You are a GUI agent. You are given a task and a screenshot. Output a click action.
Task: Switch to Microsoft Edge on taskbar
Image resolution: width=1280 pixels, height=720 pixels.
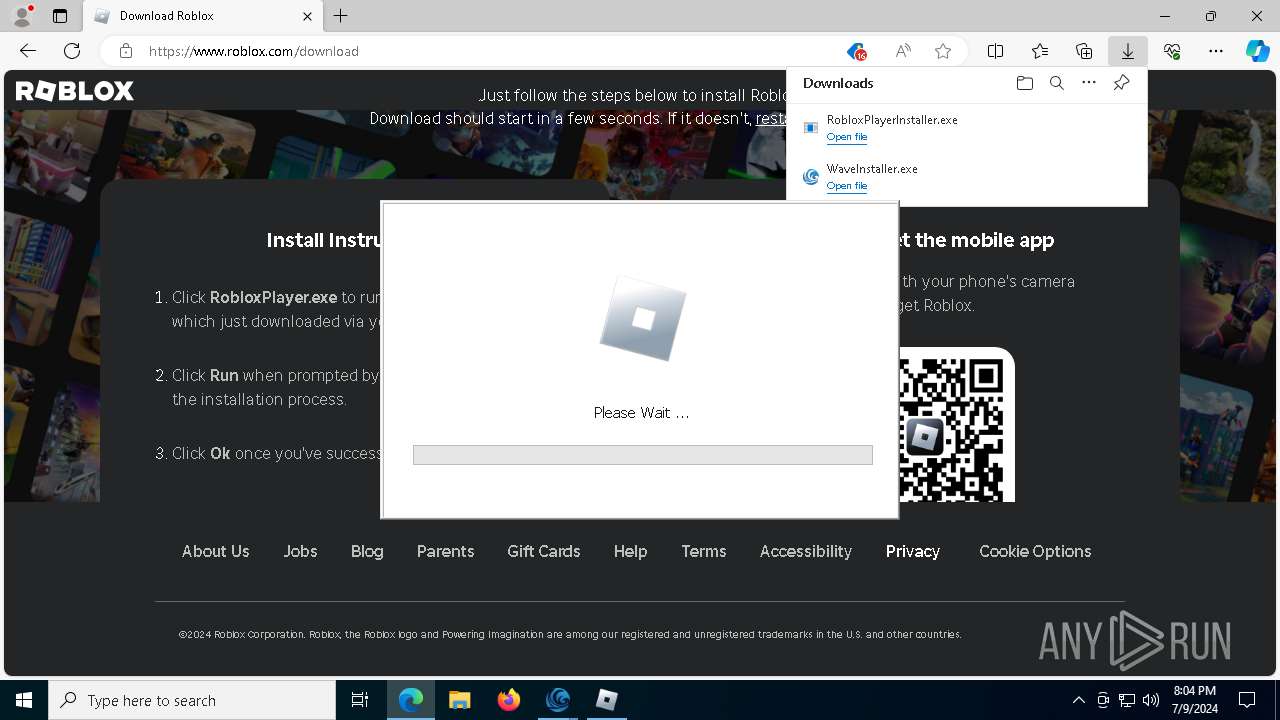(x=411, y=700)
